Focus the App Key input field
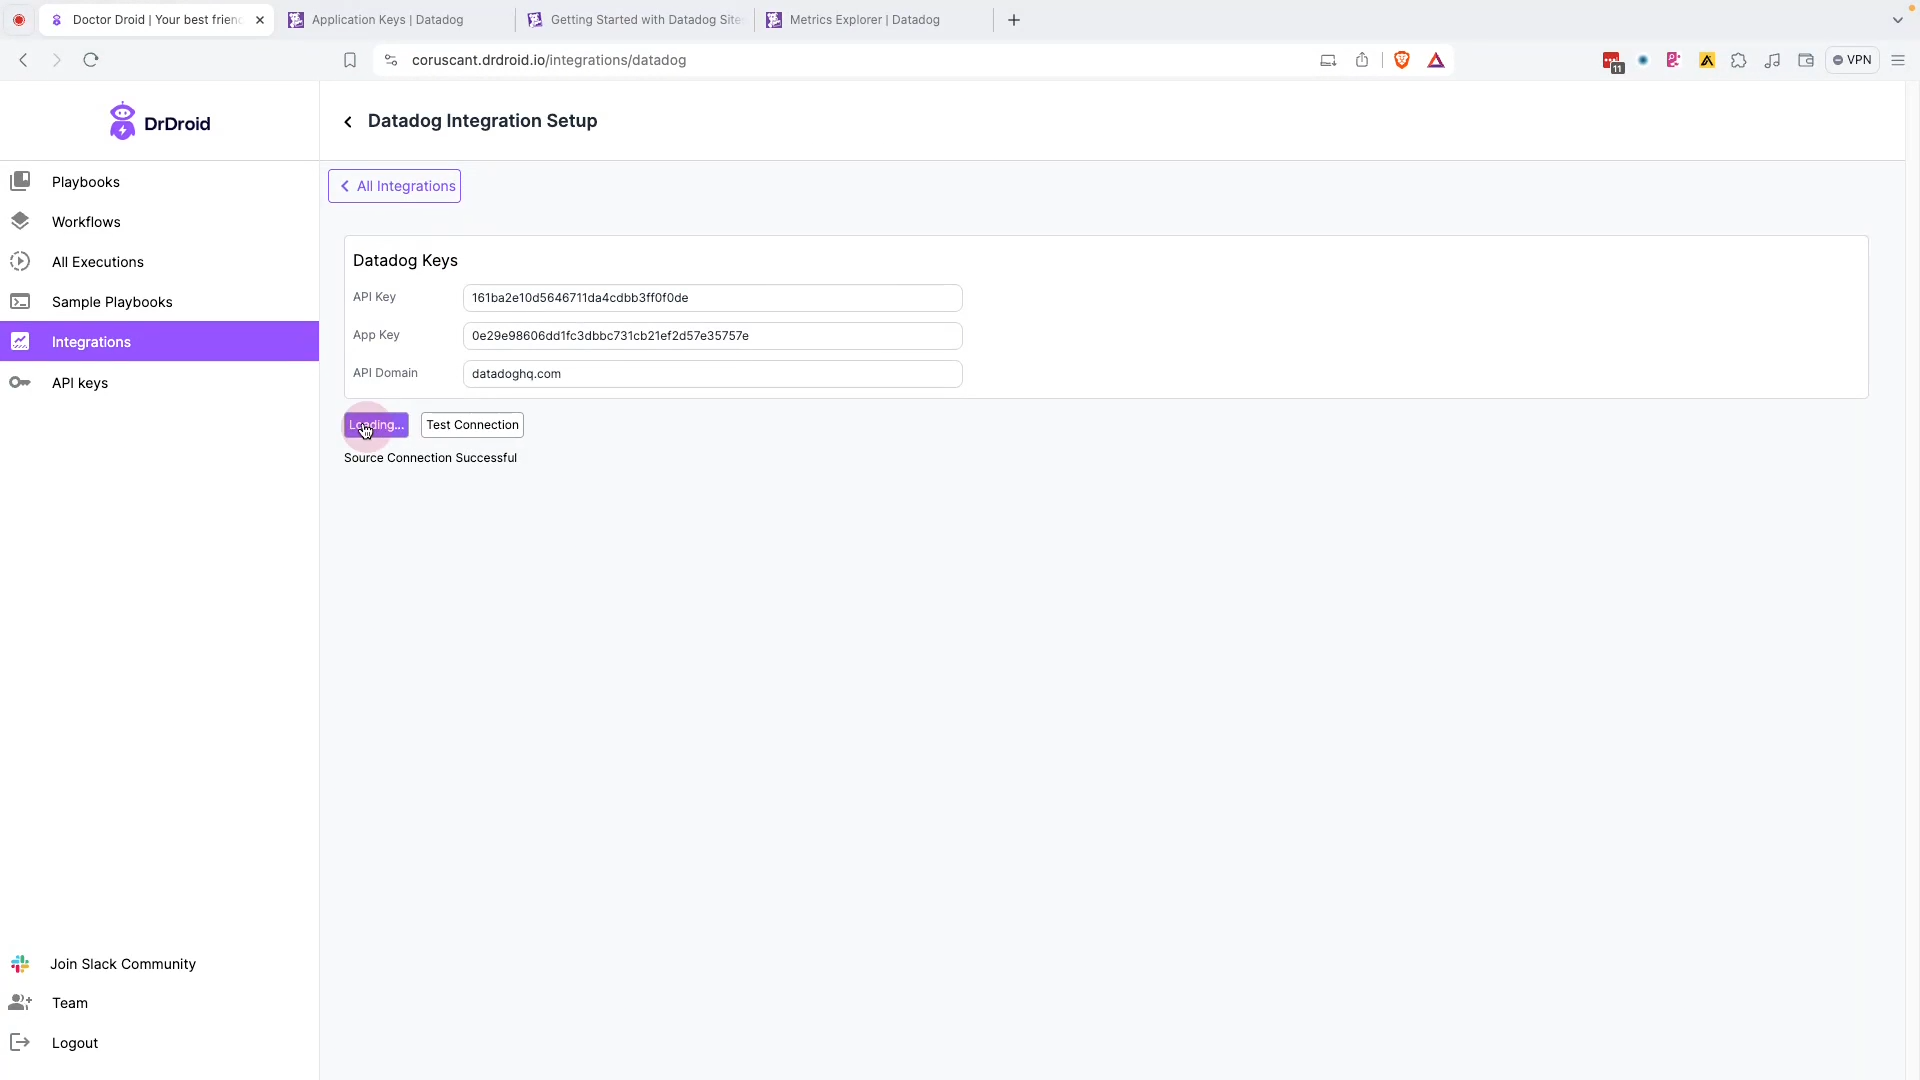The image size is (1920, 1080). pos(712,336)
